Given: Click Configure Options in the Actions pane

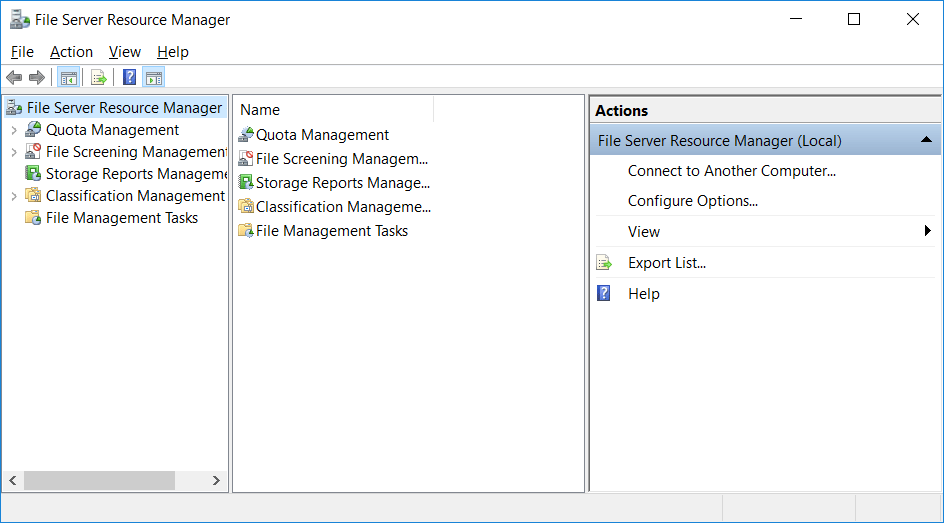Looking at the screenshot, I should tap(692, 201).
